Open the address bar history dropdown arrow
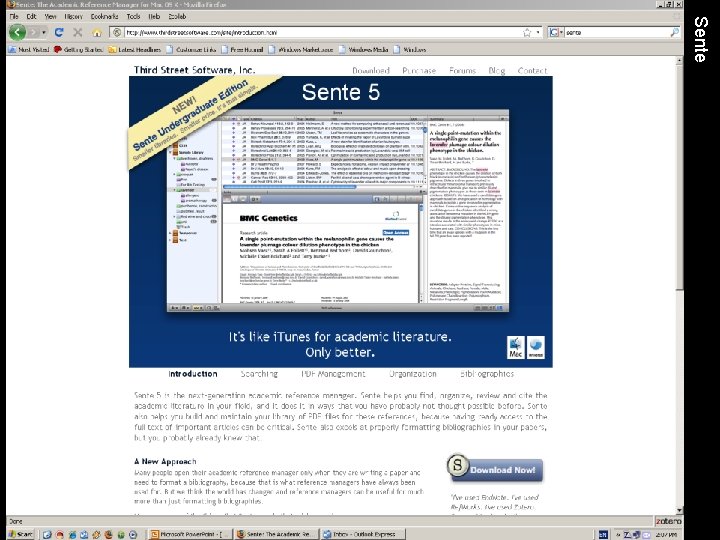The width and height of the screenshot is (720, 540). pyautogui.click(x=538, y=33)
